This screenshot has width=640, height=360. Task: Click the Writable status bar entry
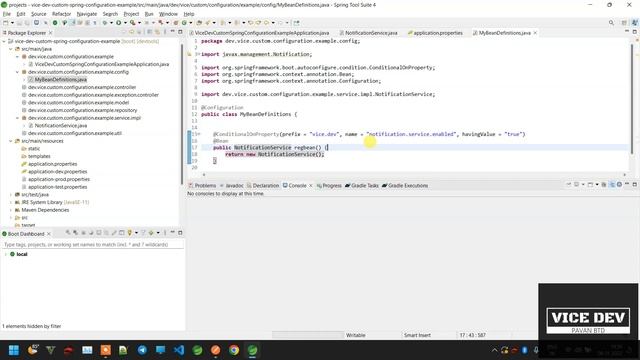[x=356, y=335]
